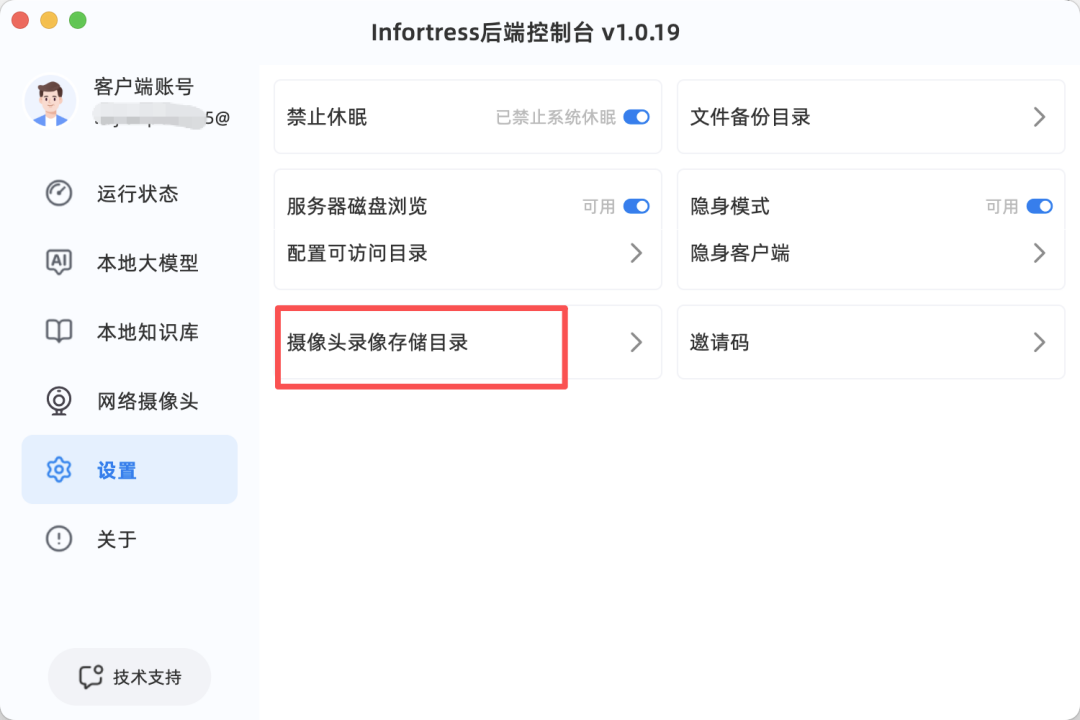Click the 本地知识库 book icon
1080x720 pixels.
point(59,331)
